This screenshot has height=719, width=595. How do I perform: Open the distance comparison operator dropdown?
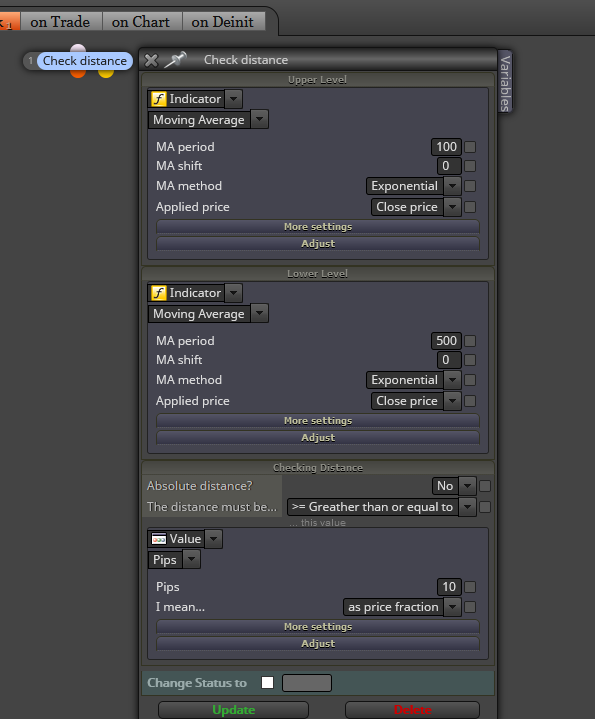click(x=467, y=507)
